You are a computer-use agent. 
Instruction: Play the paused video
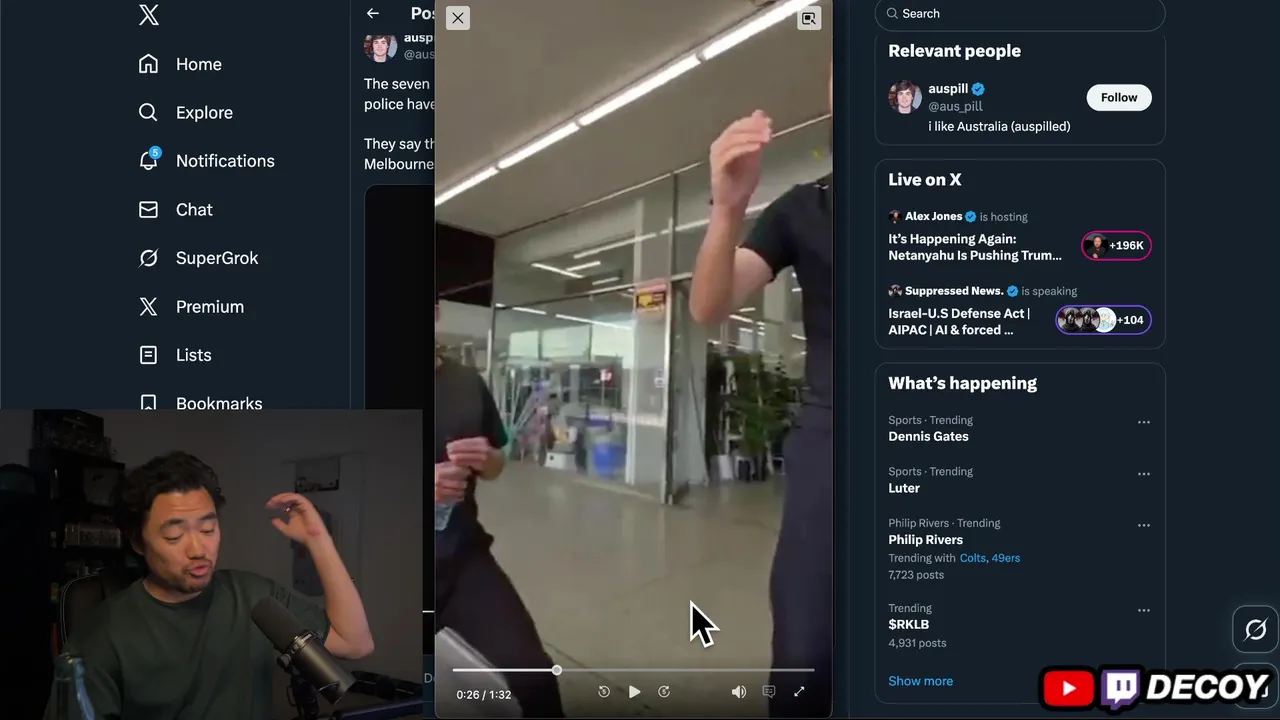(634, 691)
